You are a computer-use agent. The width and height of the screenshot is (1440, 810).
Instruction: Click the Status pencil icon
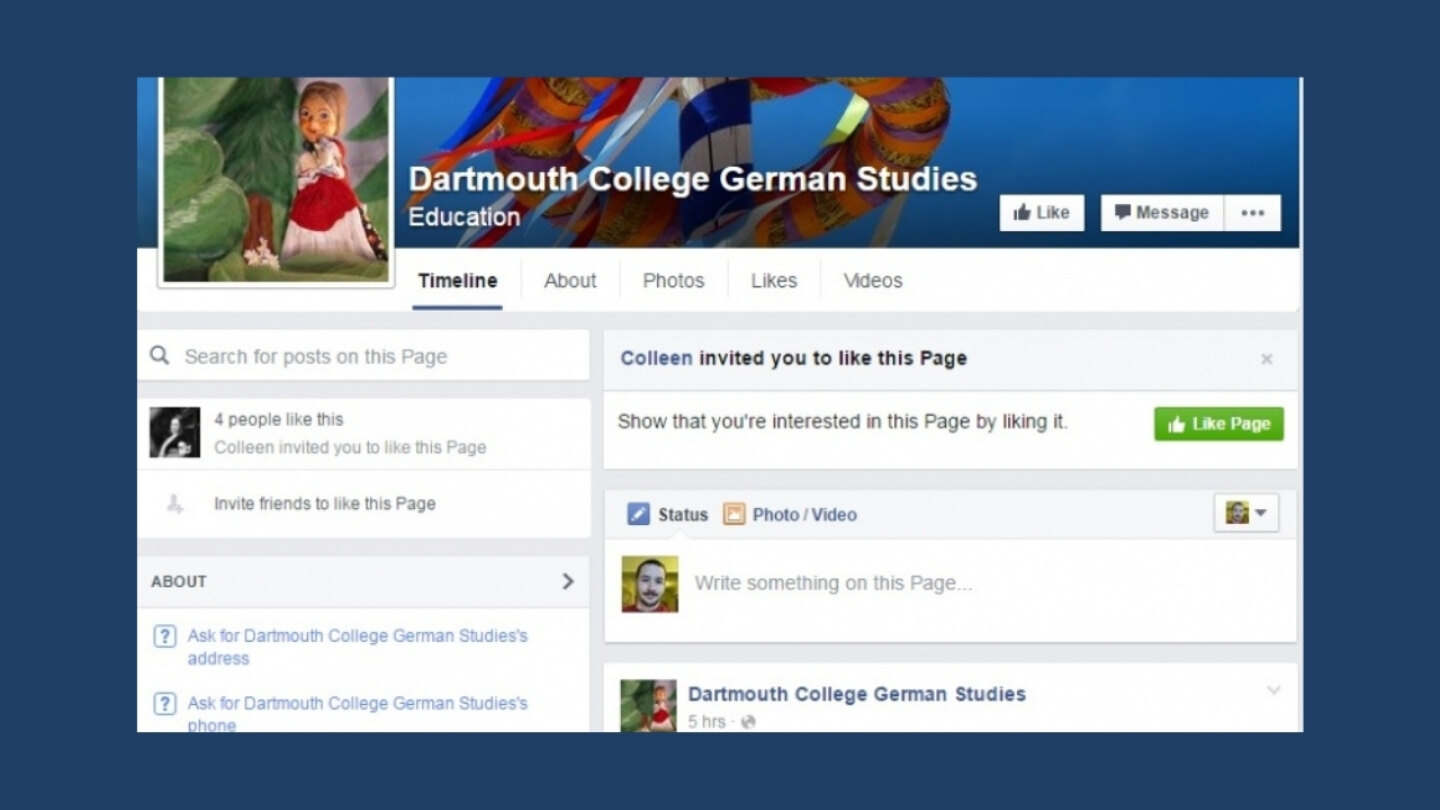point(638,514)
